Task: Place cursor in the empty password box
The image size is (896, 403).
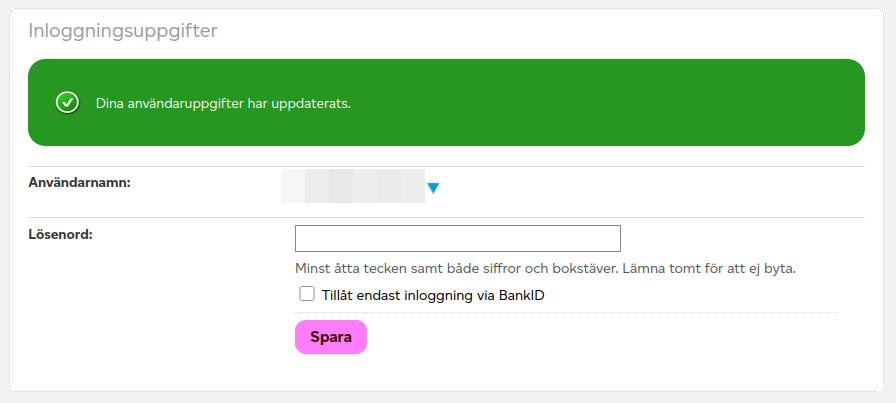Action: tap(458, 238)
